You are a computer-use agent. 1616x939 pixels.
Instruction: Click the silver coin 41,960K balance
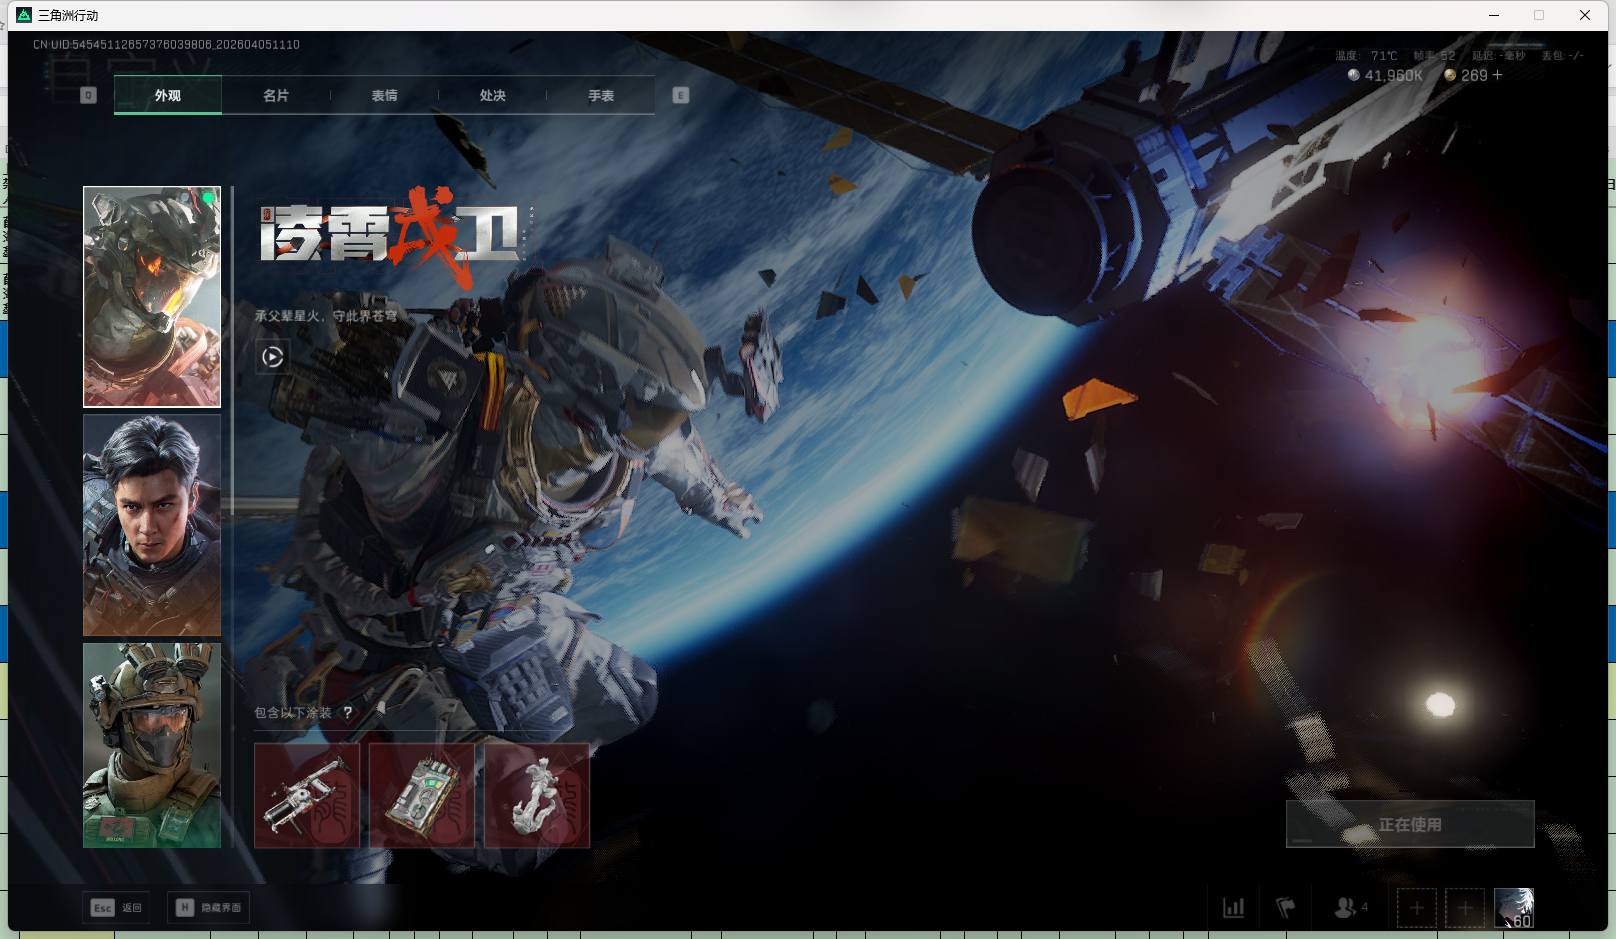[1385, 75]
